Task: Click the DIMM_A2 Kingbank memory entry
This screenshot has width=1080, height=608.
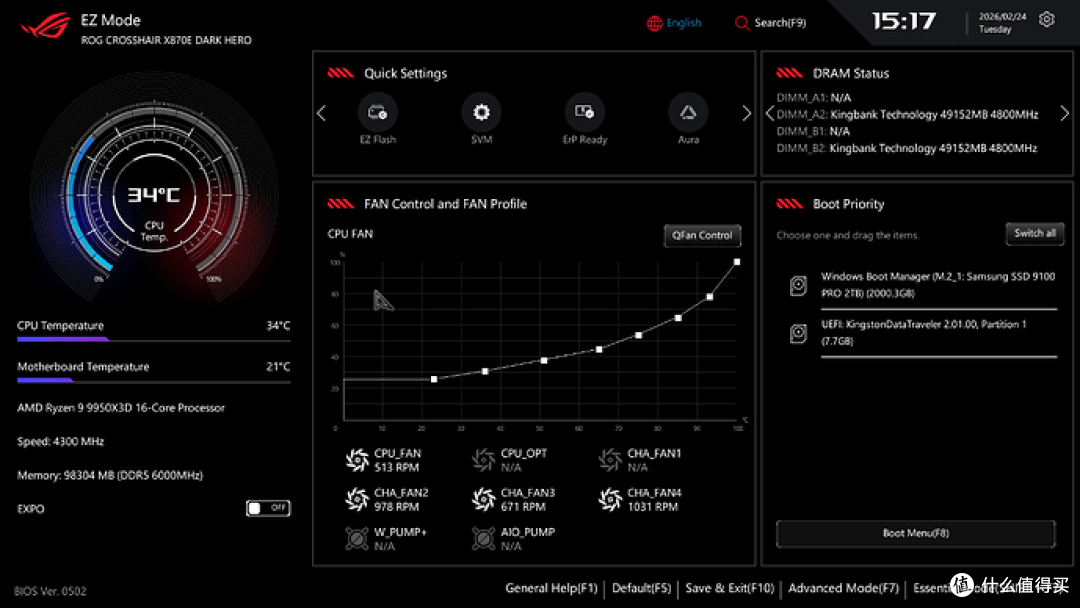Action: pyautogui.click(x=907, y=114)
